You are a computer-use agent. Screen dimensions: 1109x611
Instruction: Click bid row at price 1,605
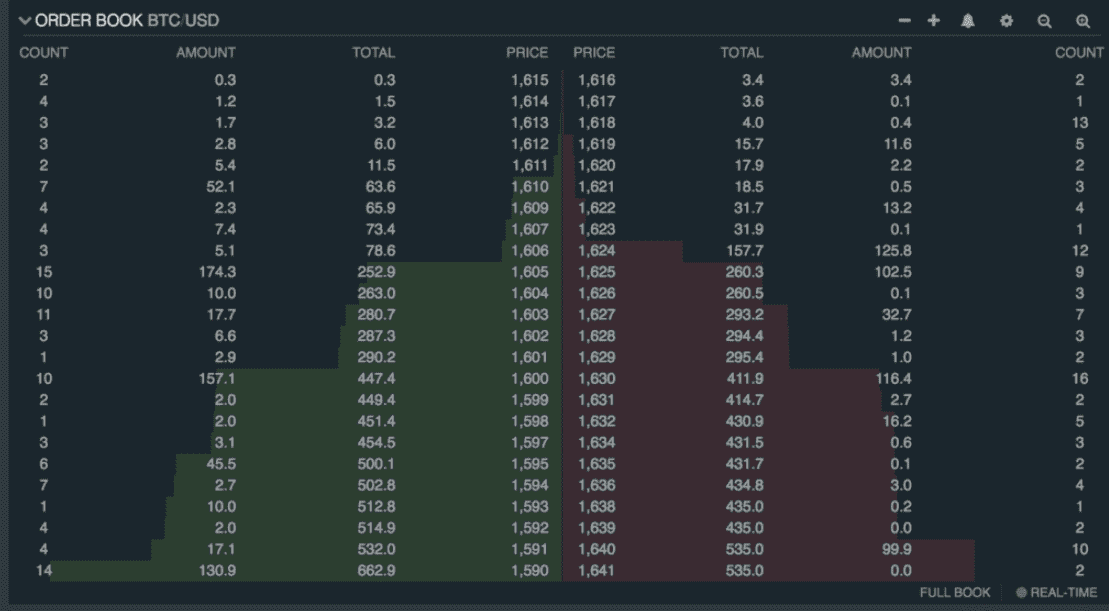pos(529,272)
